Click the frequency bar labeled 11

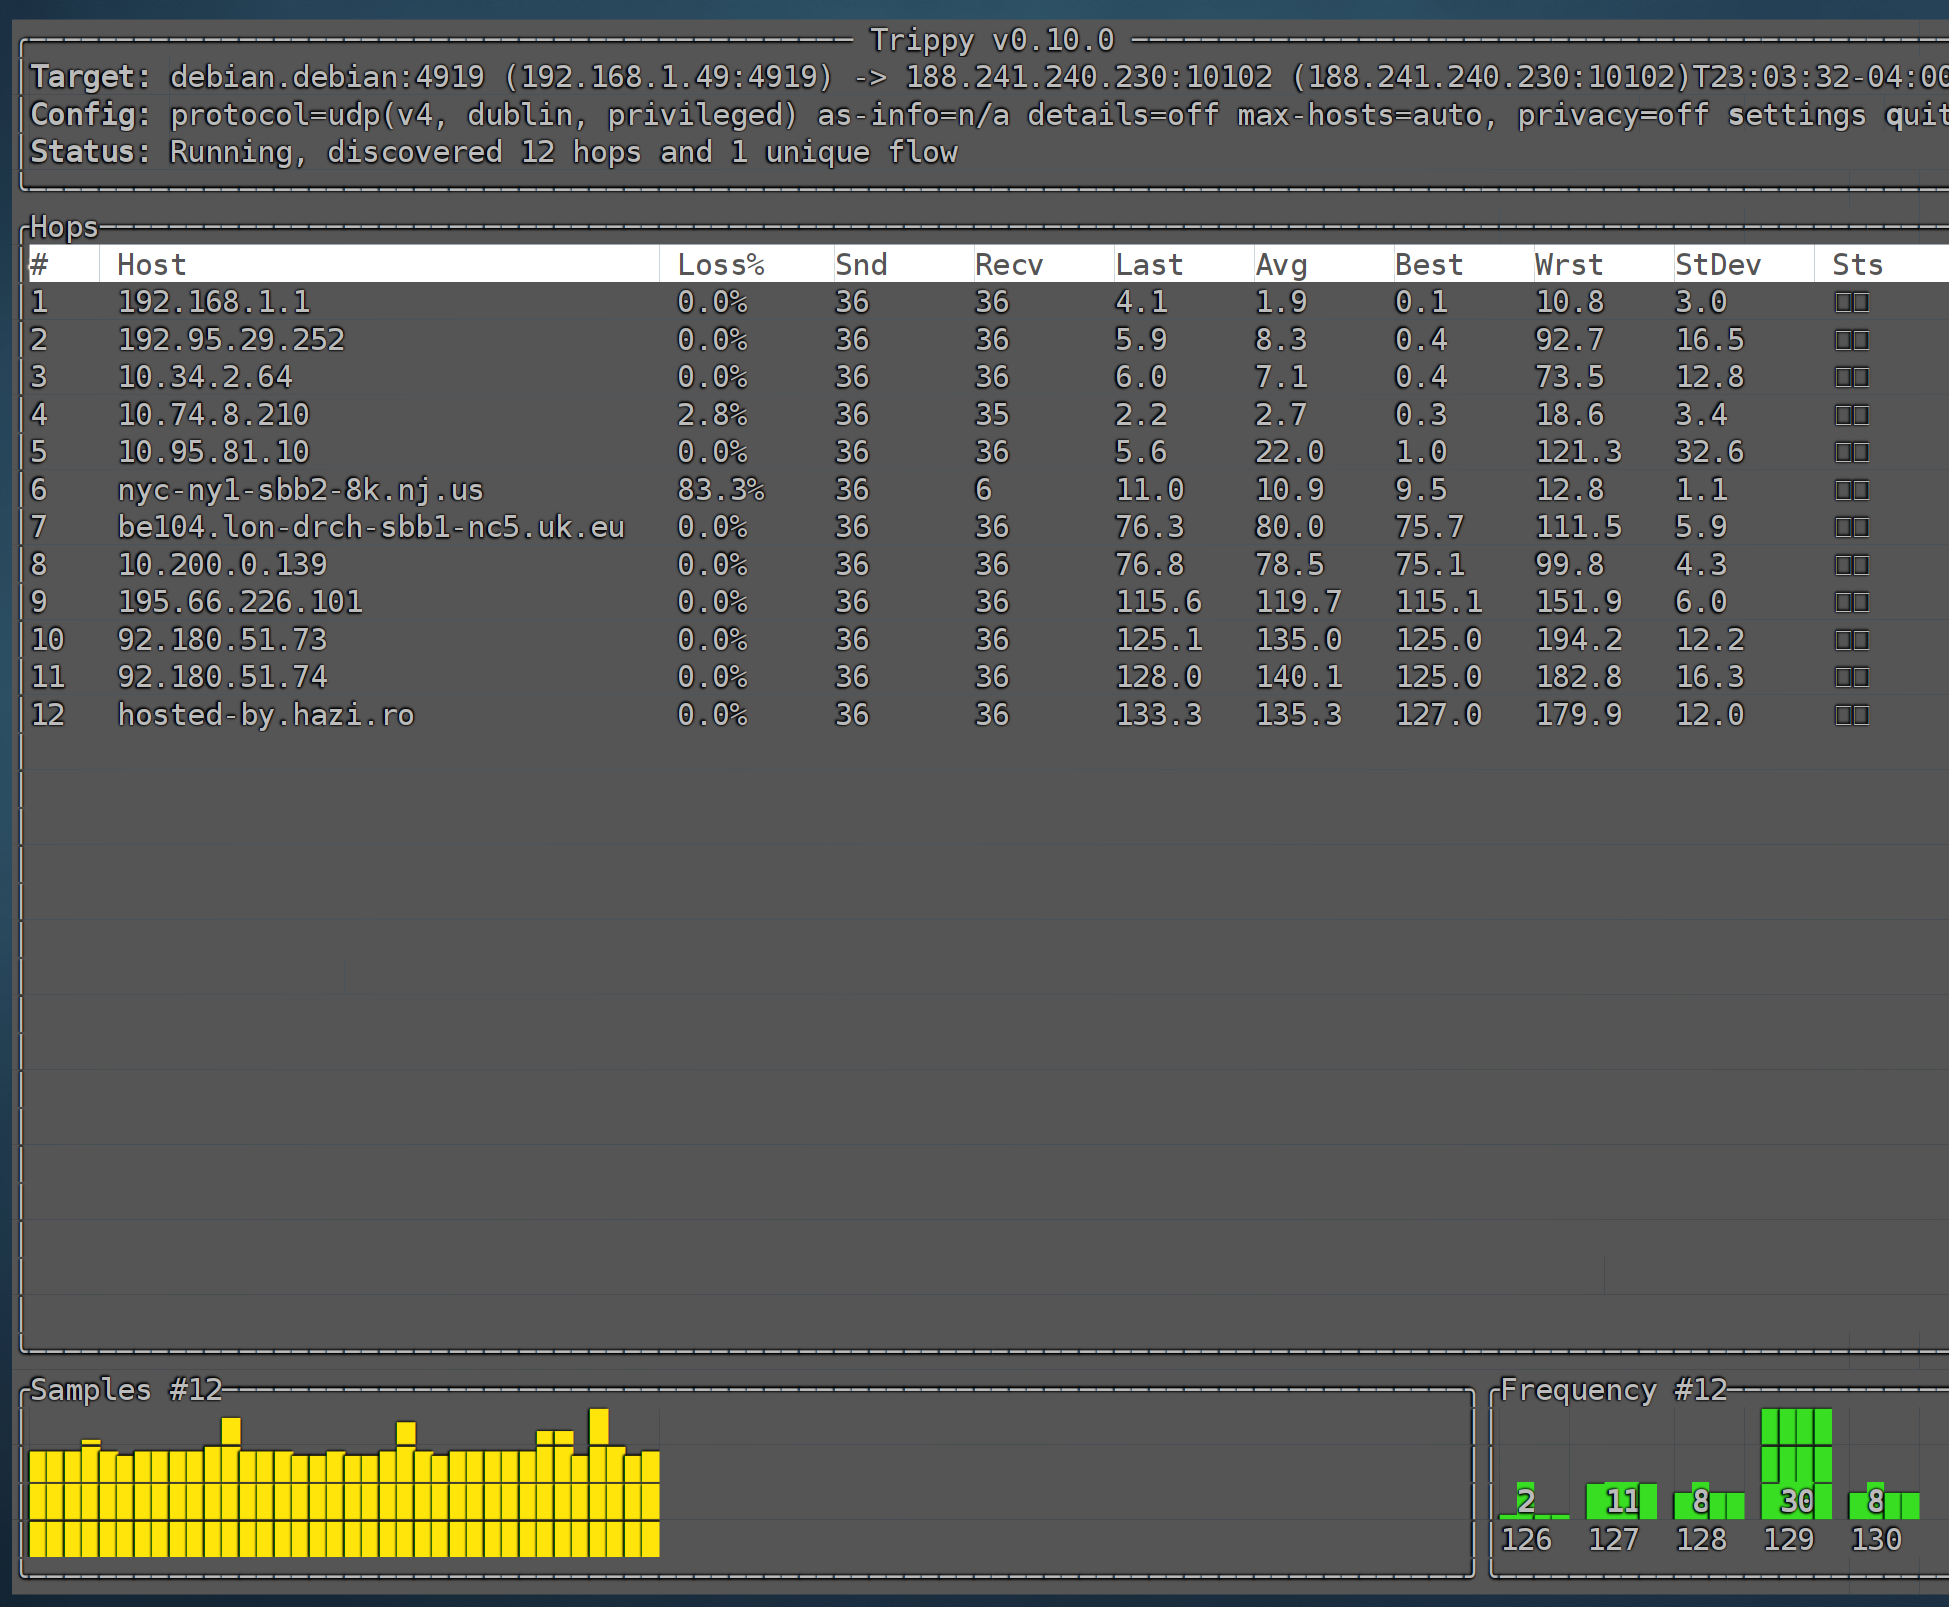coord(1621,1501)
